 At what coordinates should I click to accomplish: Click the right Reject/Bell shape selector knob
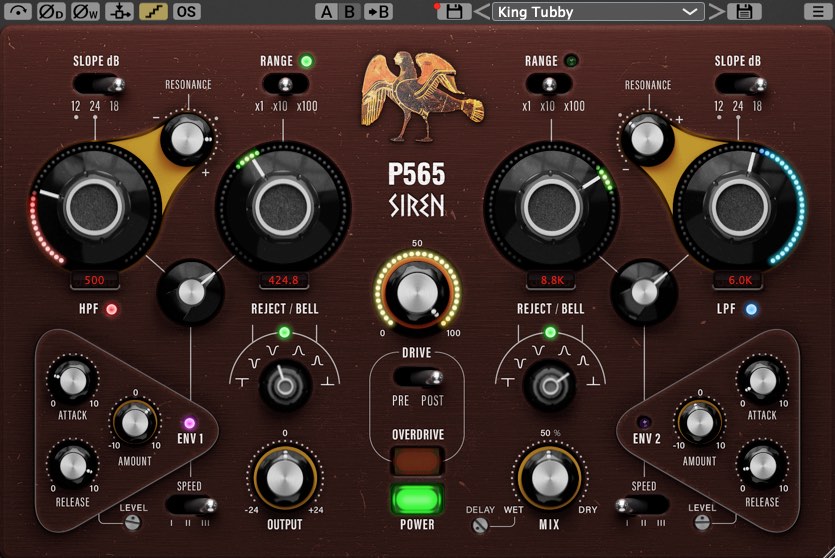(x=550, y=385)
